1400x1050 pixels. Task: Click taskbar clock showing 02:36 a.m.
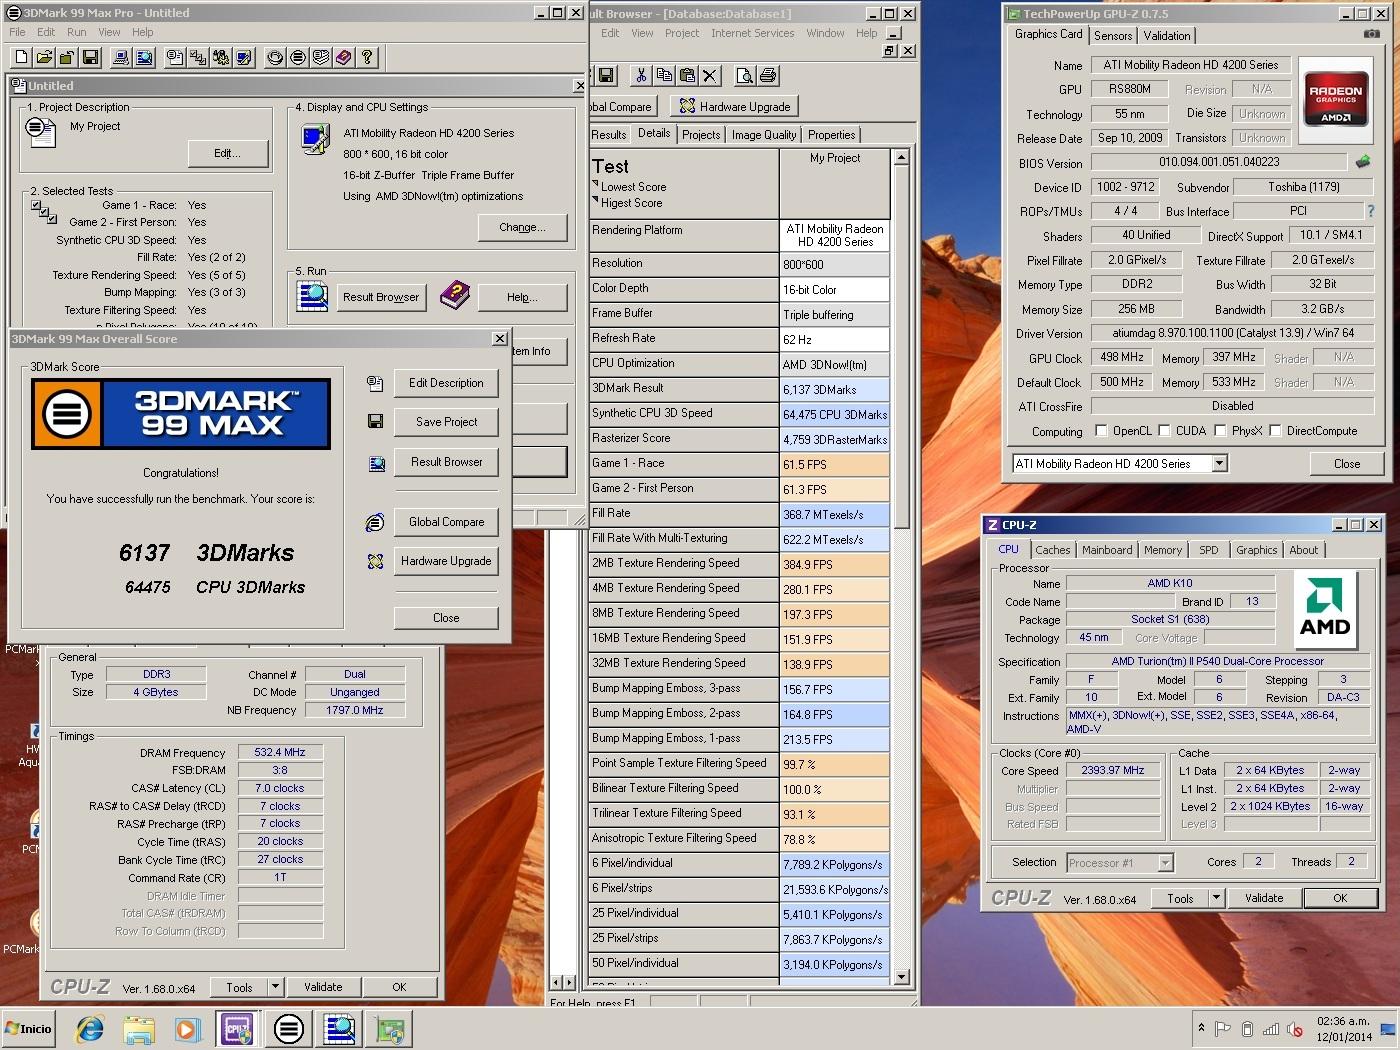[x=1344, y=1028]
